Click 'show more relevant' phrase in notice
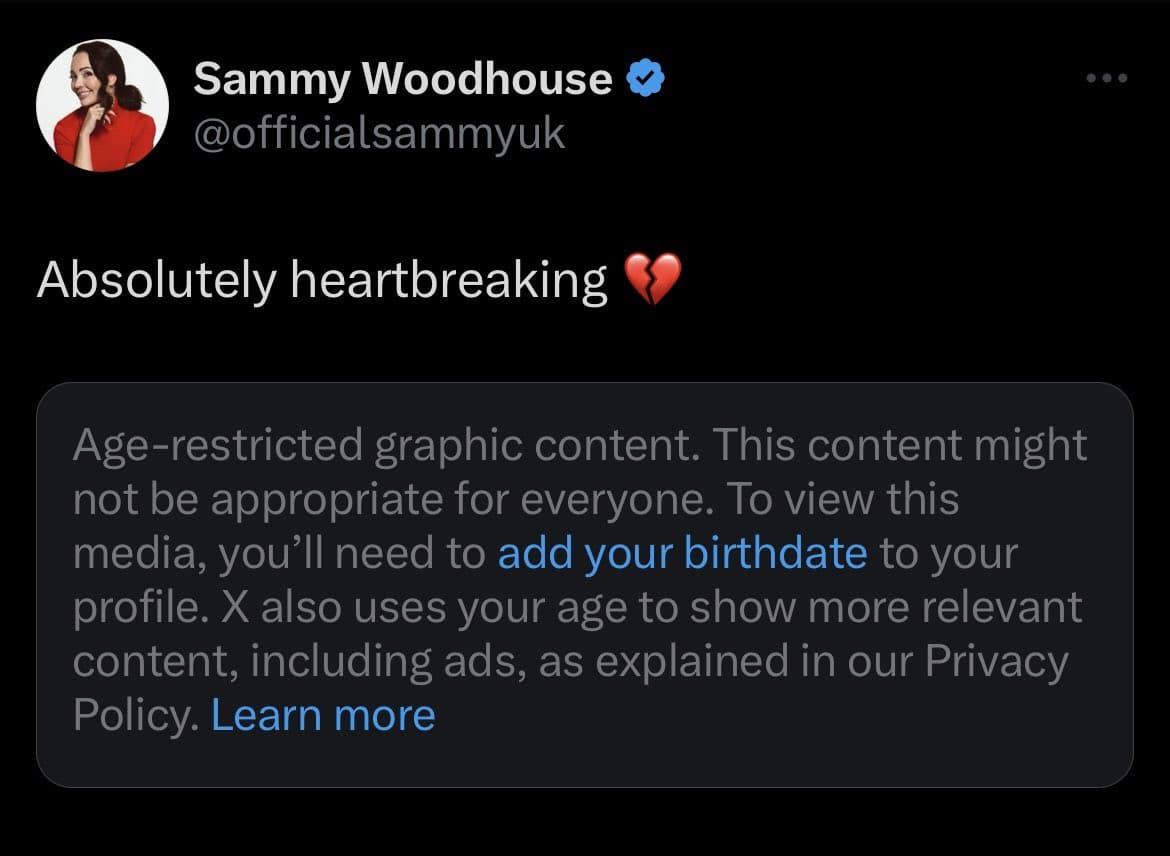1170x856 pixels. (x=885, y=607)
